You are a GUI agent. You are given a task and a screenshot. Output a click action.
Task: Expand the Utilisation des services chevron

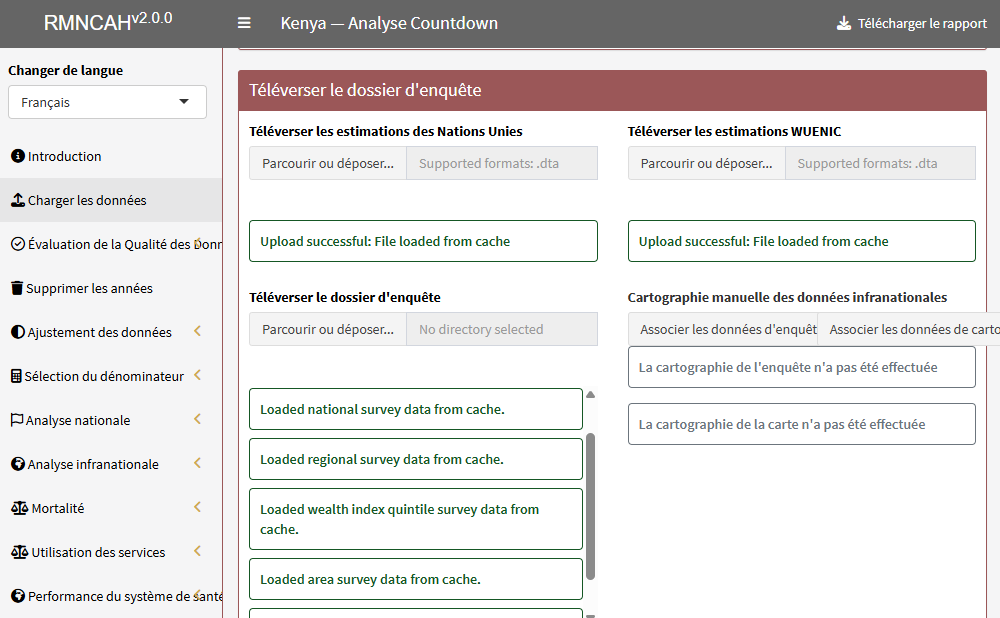tap(198, 551)
